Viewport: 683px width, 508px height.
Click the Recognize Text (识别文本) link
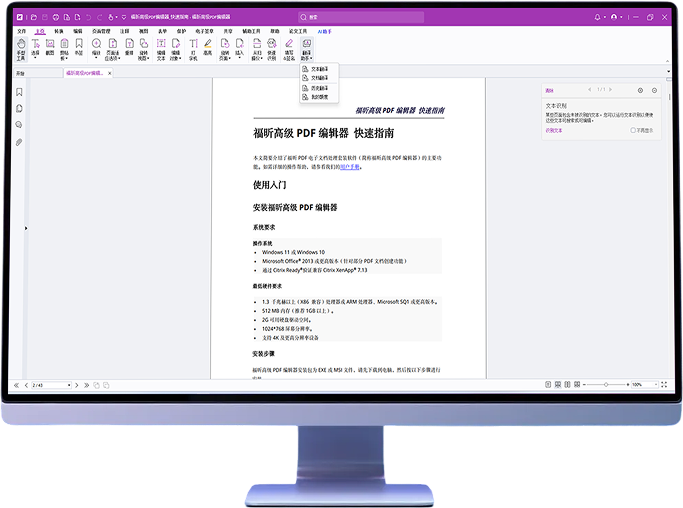point(554,130)
